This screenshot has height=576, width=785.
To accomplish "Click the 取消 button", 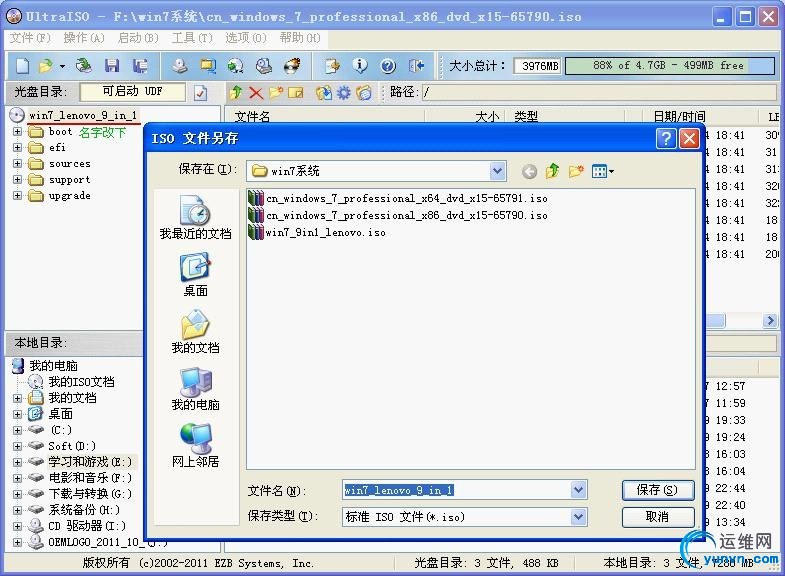I will point(658,517).
